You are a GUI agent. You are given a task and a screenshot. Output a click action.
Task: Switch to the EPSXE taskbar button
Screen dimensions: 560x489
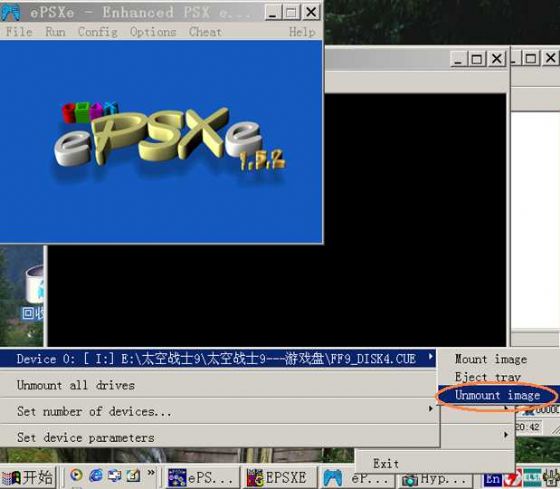tap(281, 478)
